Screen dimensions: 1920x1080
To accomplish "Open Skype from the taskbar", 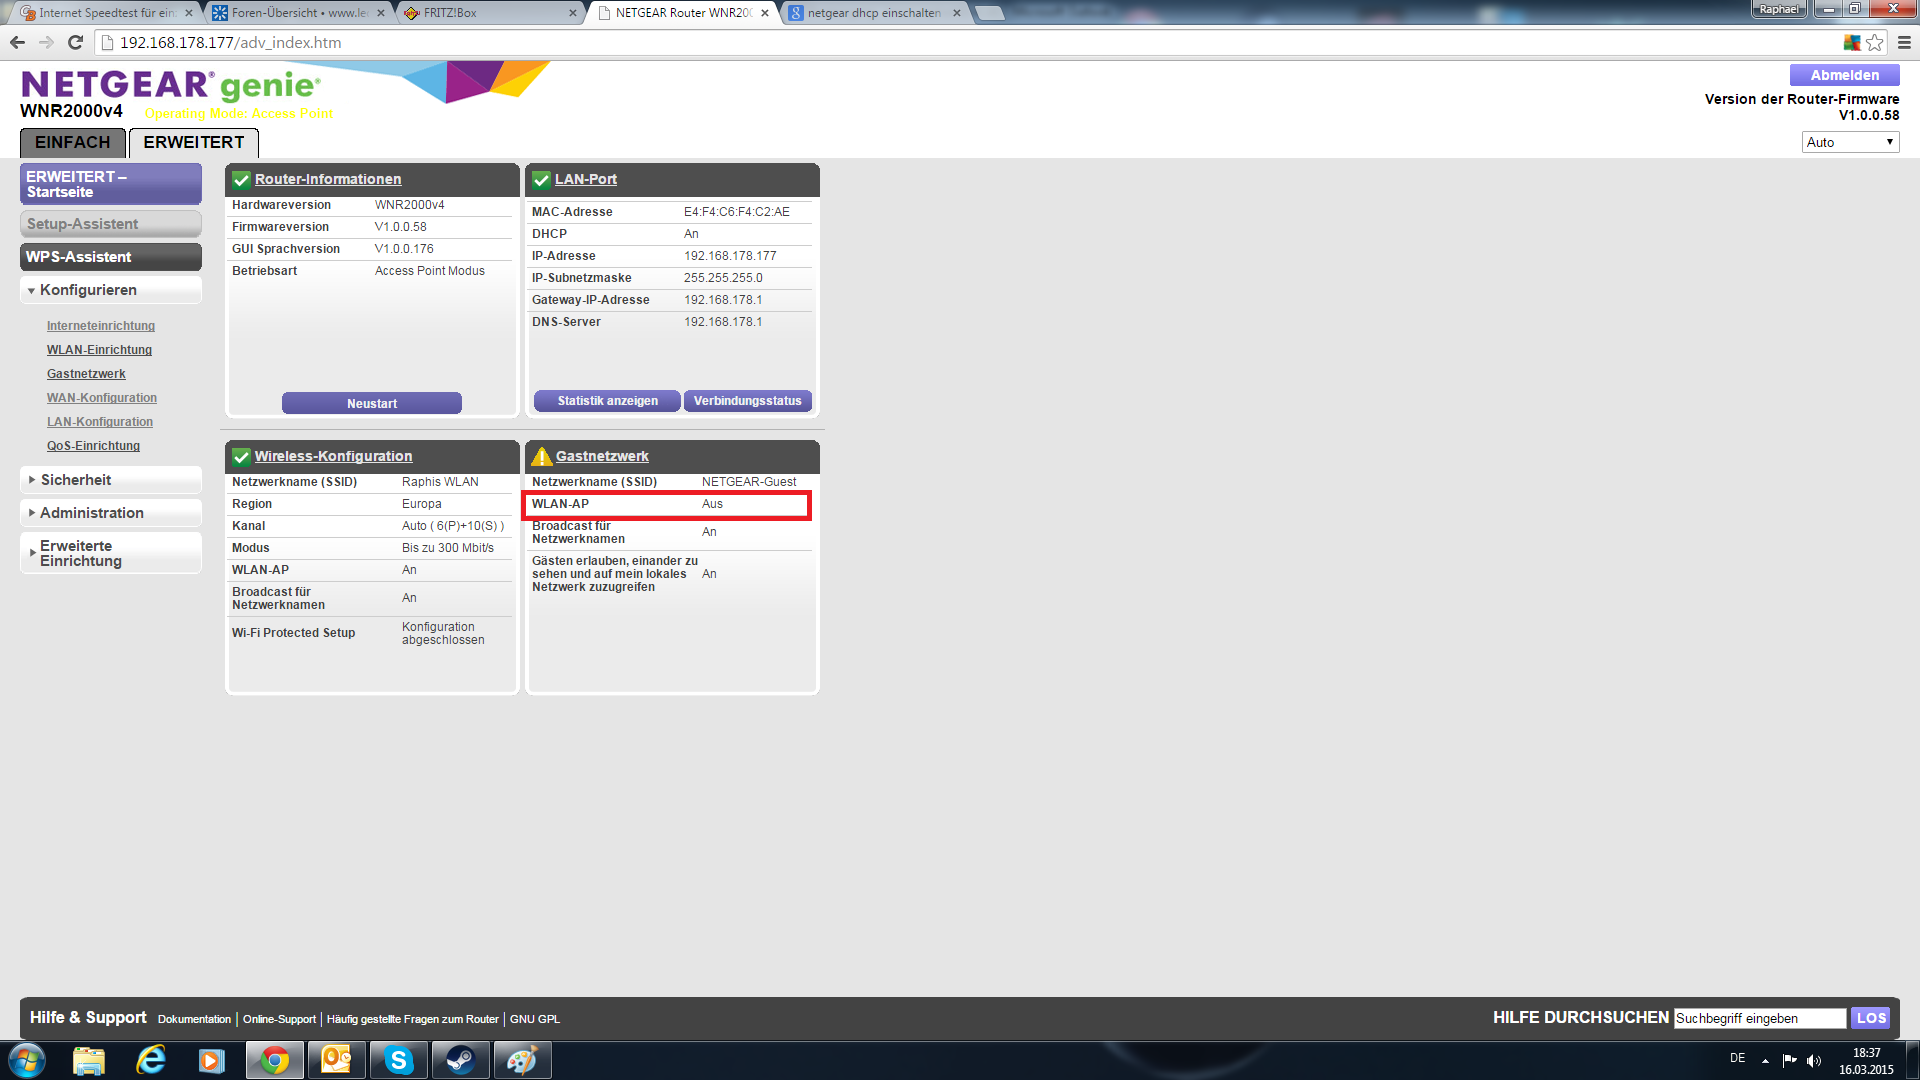I will pos(398,1060).
